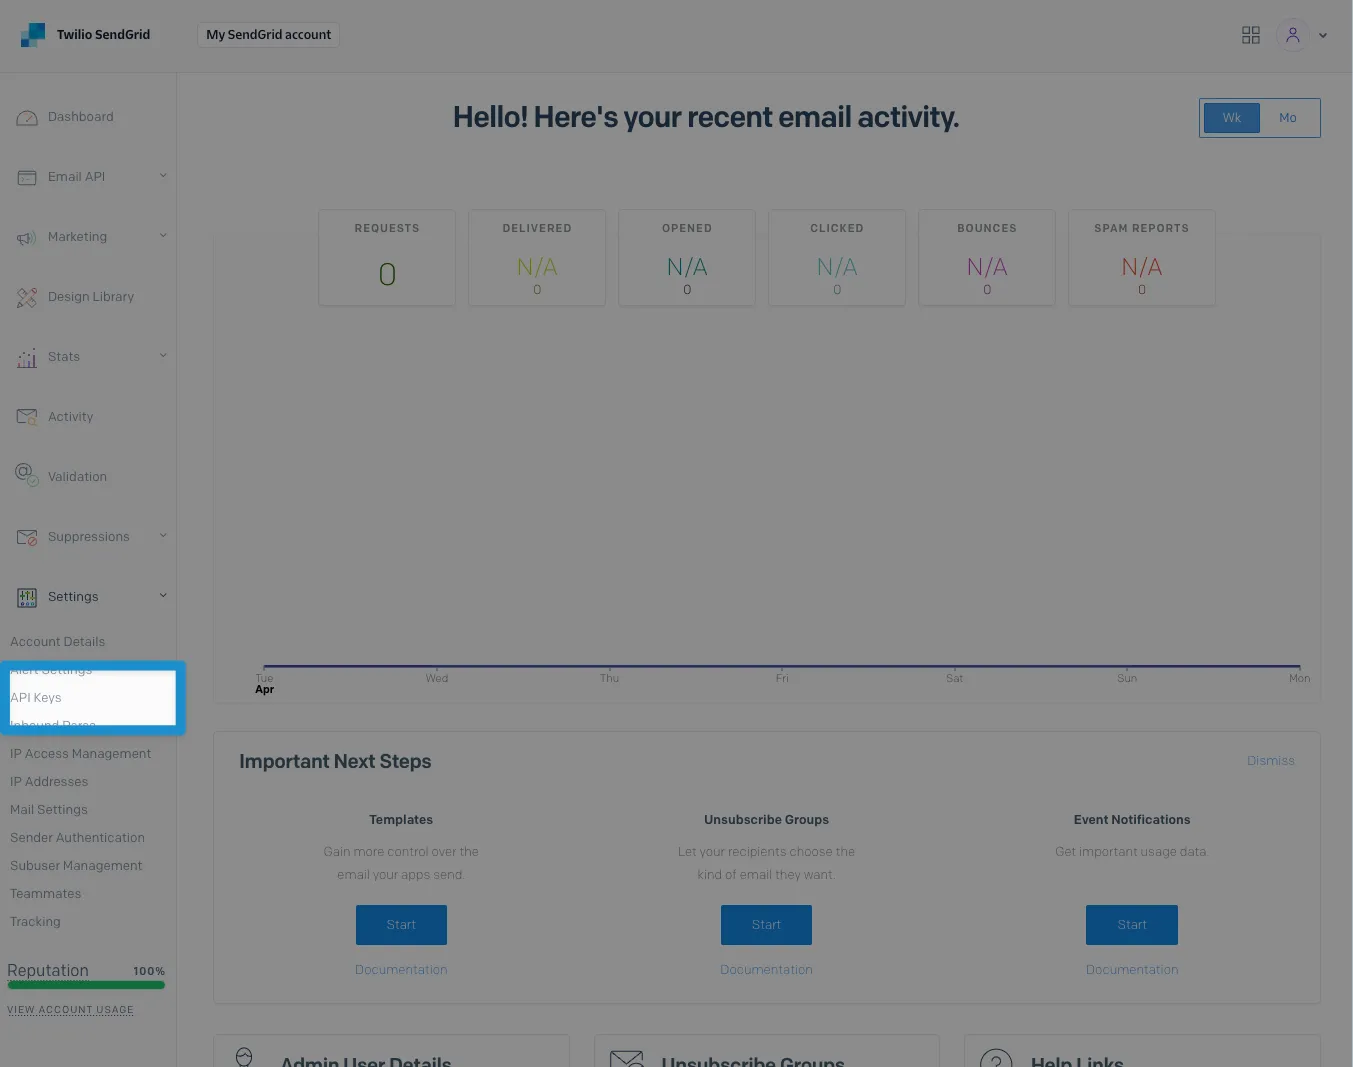Image resolution: width=1353 pixels, height=1067 pixels.
Task: Click the Settings sliders icon
Action: [27, 598]
